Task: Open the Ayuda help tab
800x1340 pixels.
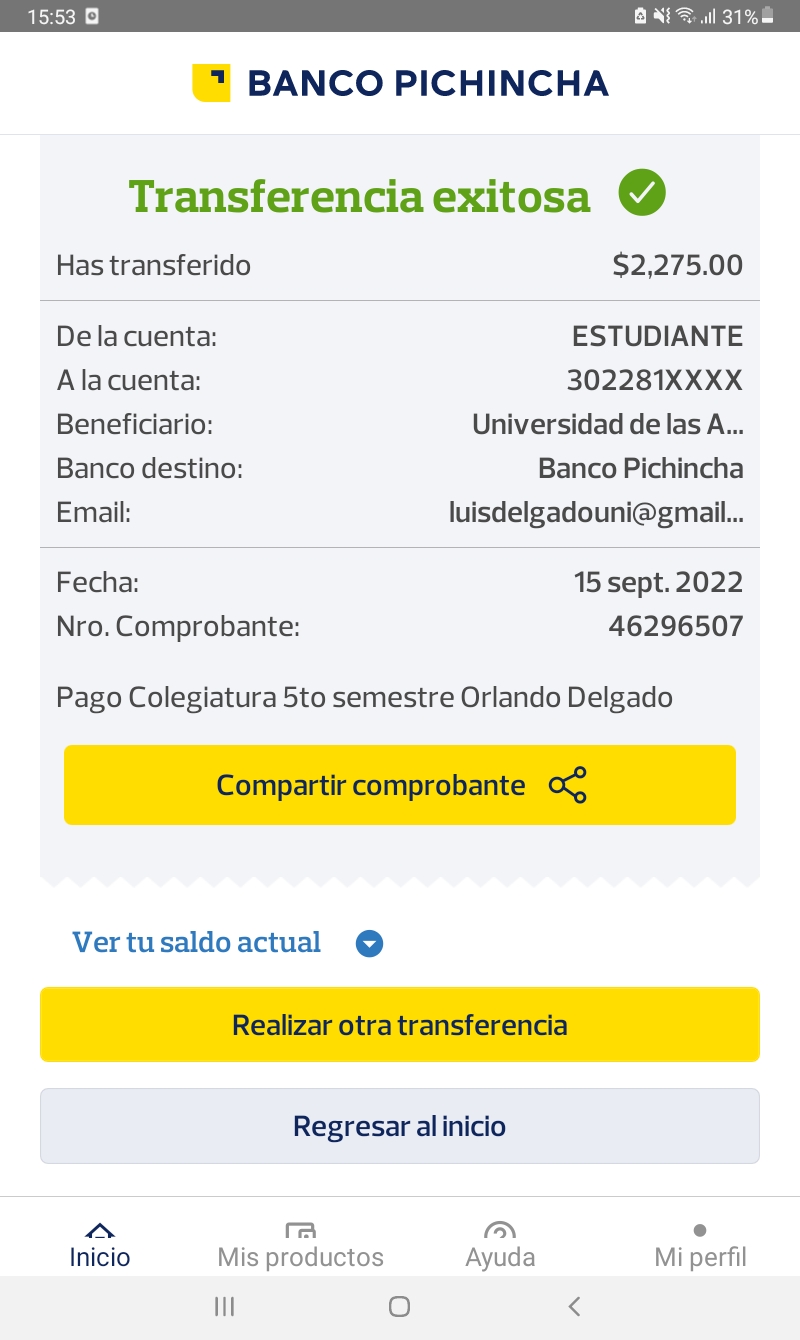Action: point(500,1246)
